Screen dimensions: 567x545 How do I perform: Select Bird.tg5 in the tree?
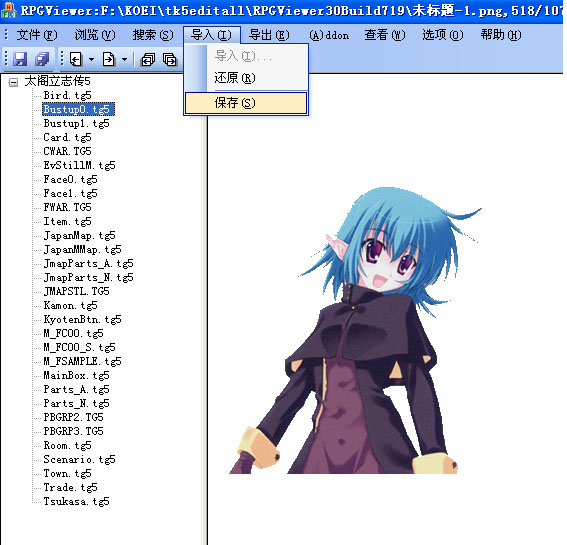(67, 95)
